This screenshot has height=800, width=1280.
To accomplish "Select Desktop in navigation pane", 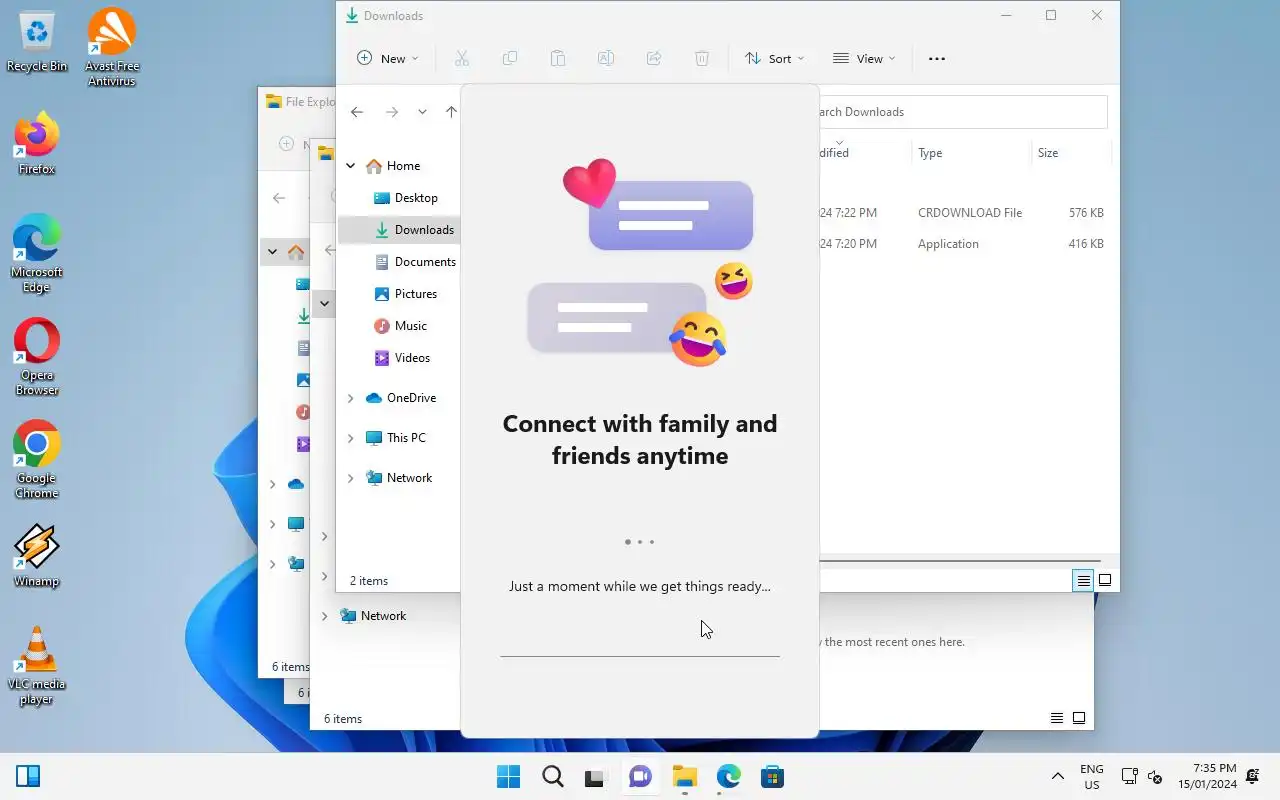I will coord(405,198).
